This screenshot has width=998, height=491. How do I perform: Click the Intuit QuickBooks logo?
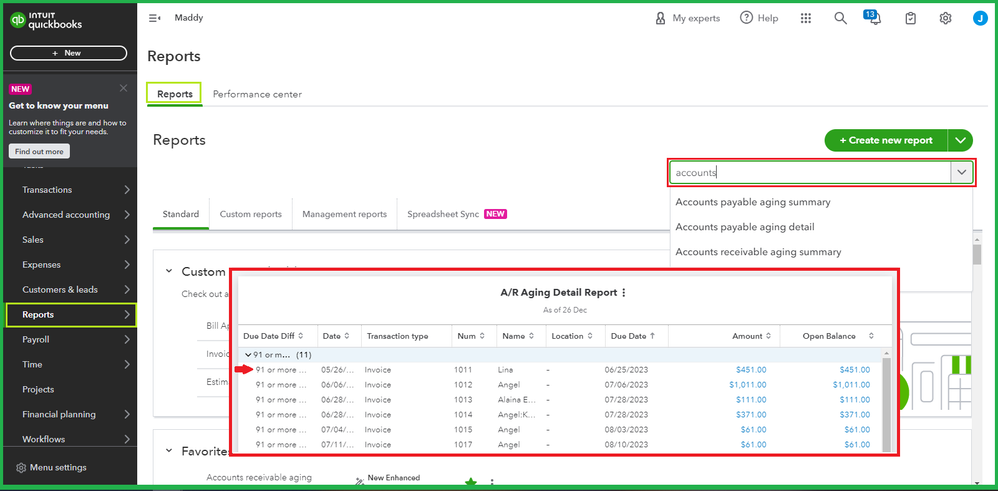tap(46, 21)
